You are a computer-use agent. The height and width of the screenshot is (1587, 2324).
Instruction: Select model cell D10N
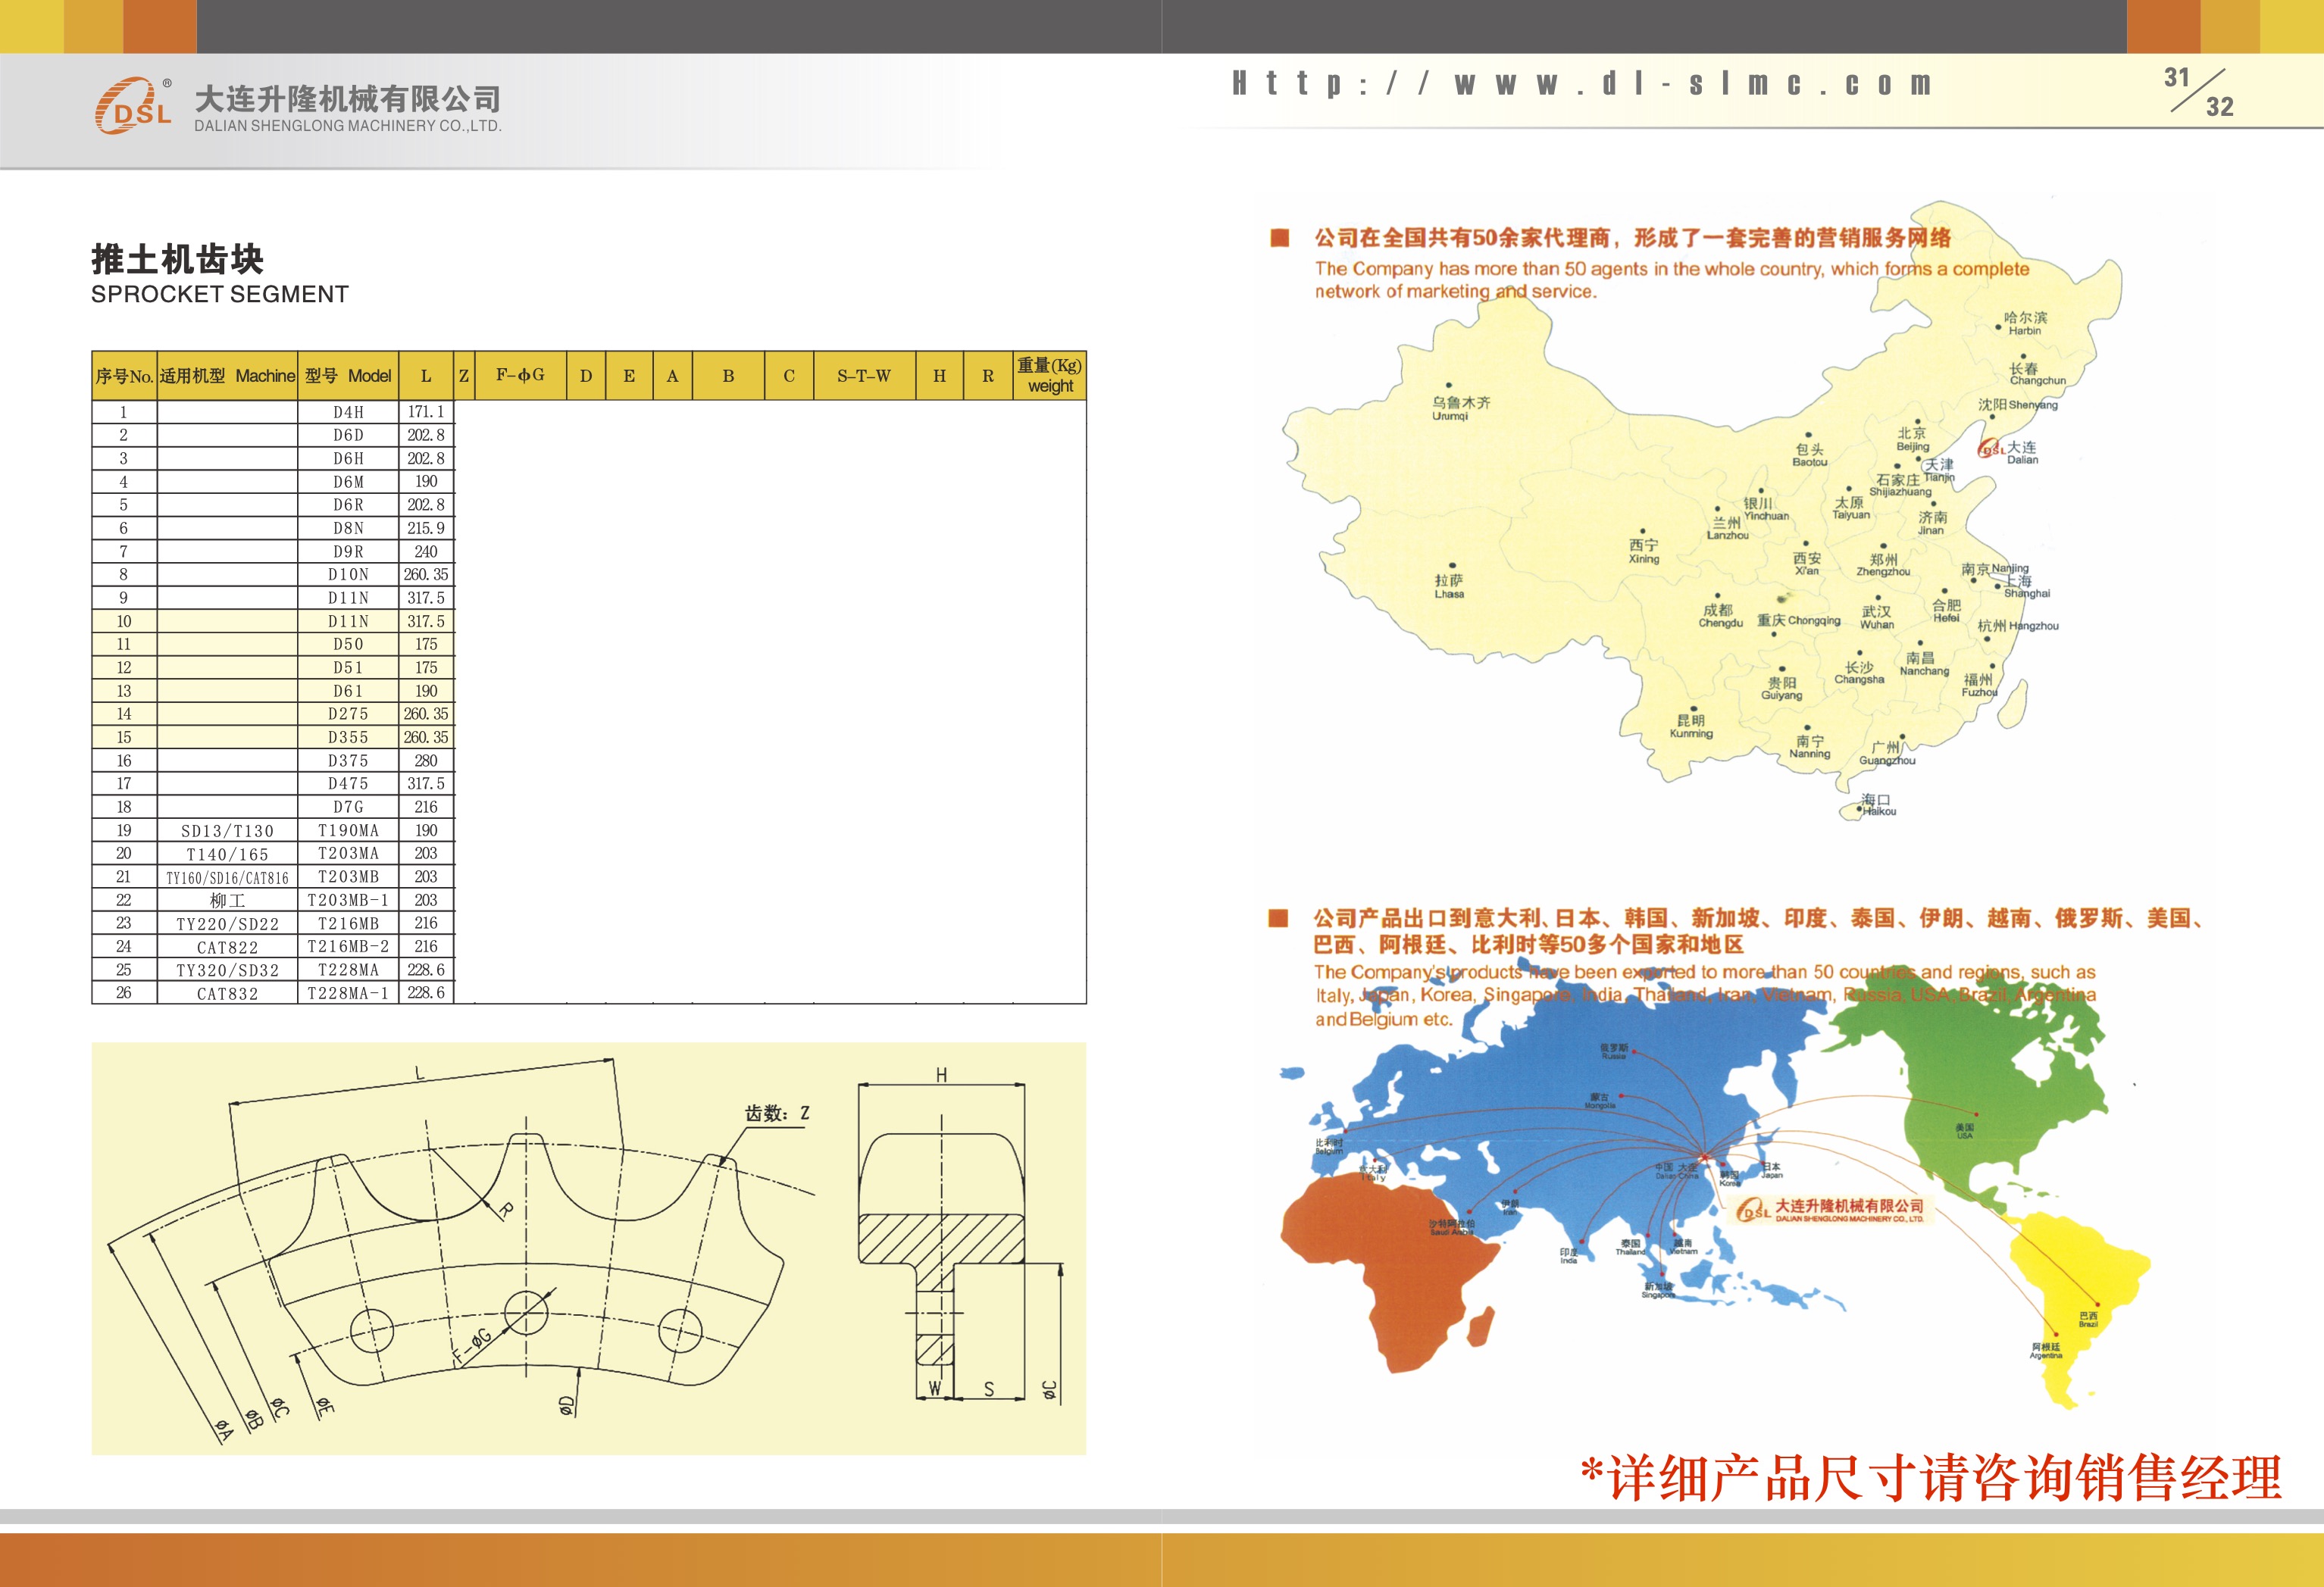click(x=348, y=575)
